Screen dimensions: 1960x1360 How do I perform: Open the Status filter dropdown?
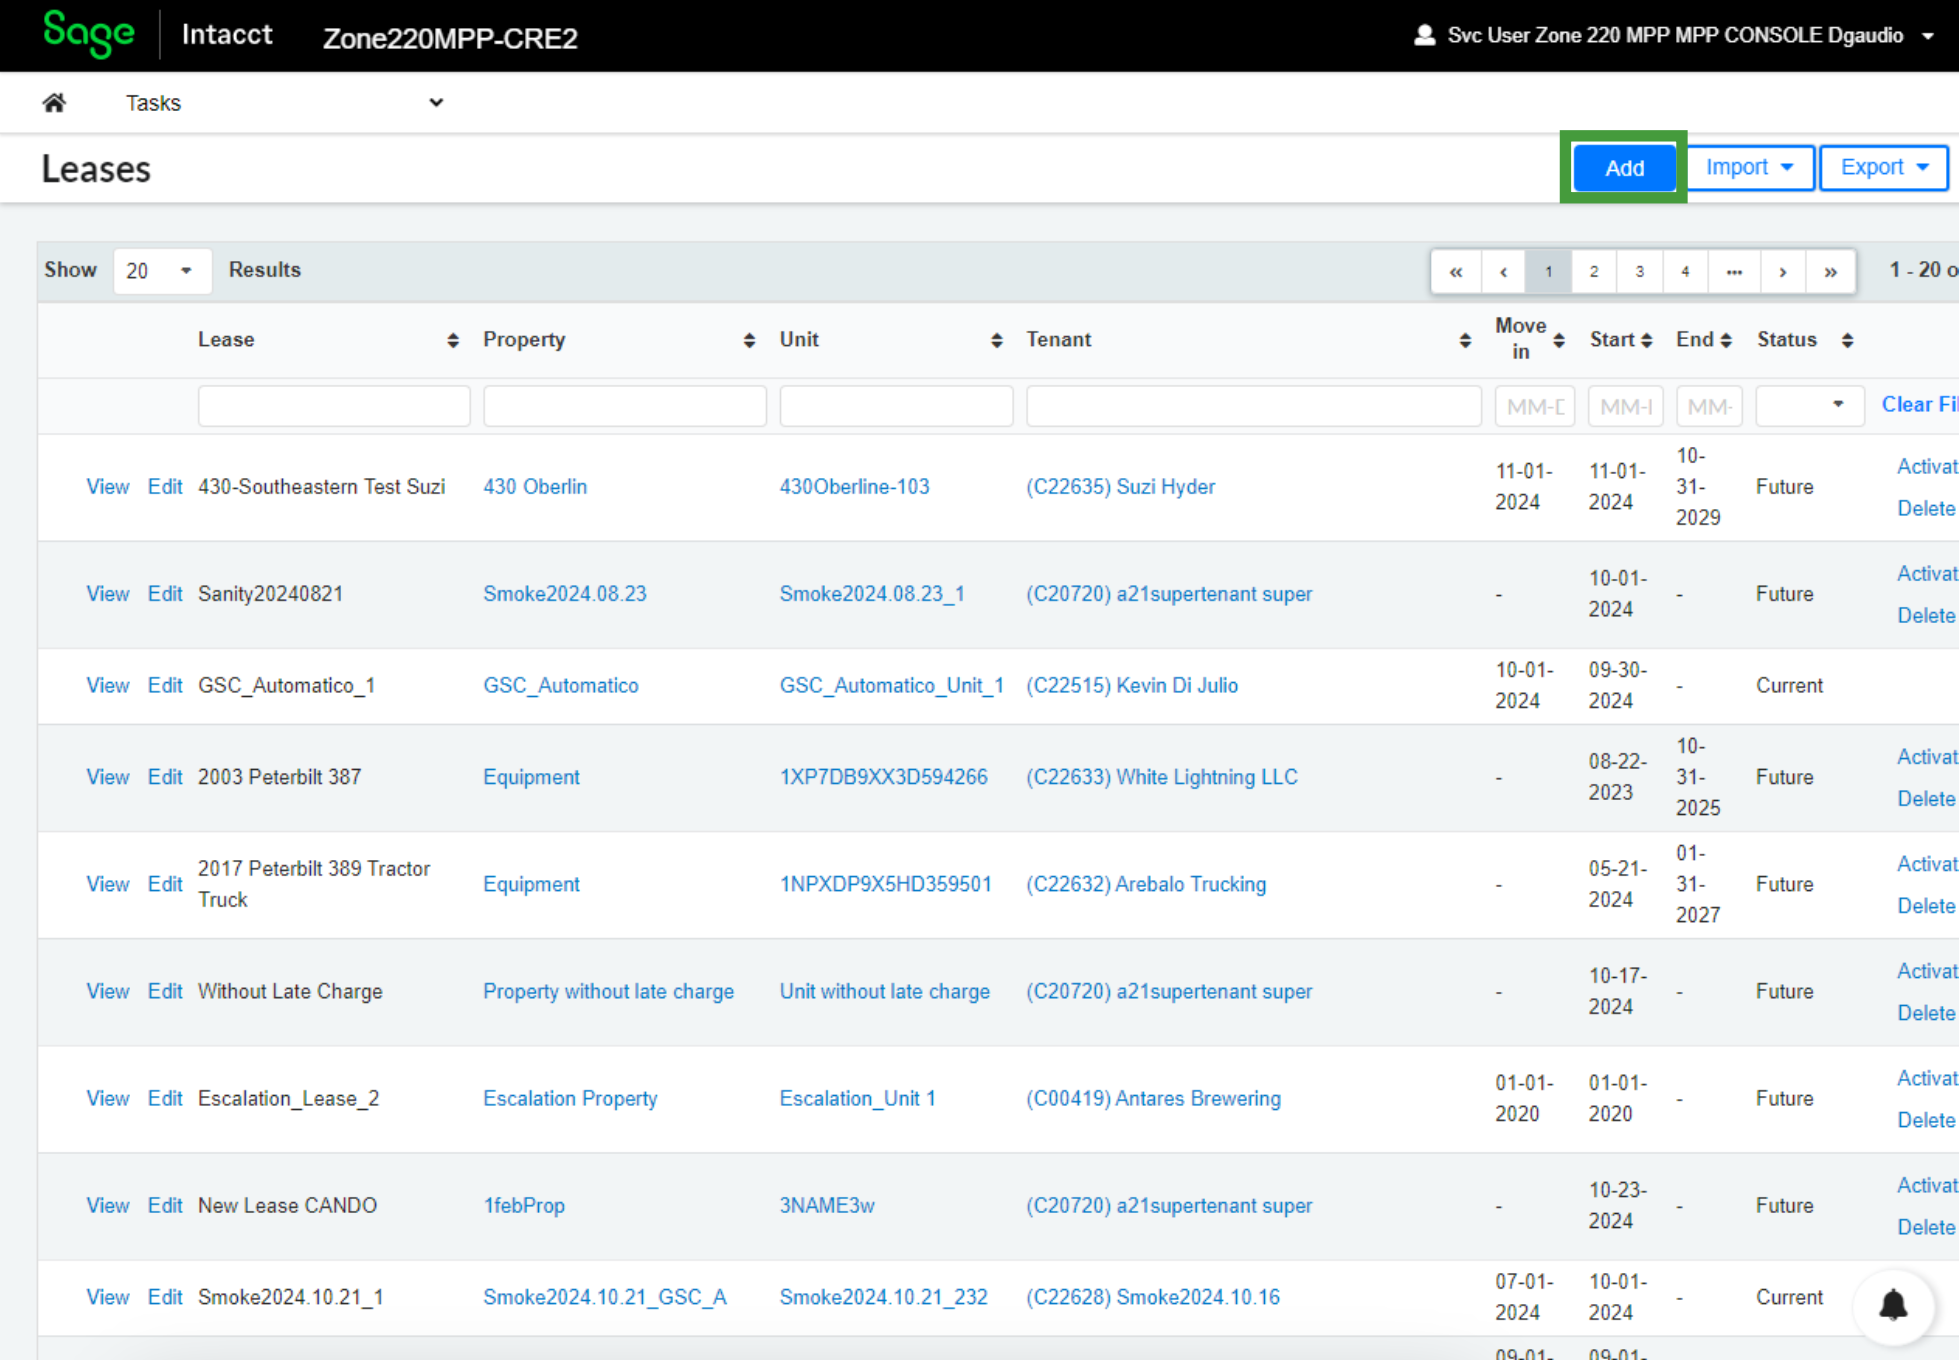tap(1809, 405)
